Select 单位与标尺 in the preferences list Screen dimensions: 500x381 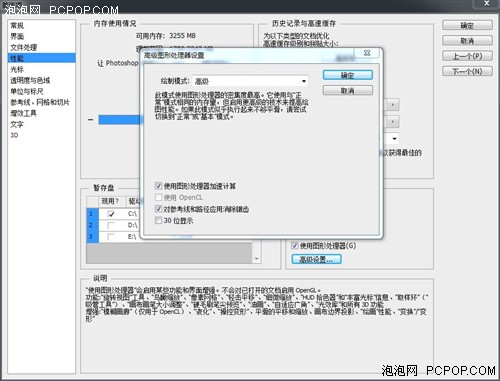coord(42,91)
